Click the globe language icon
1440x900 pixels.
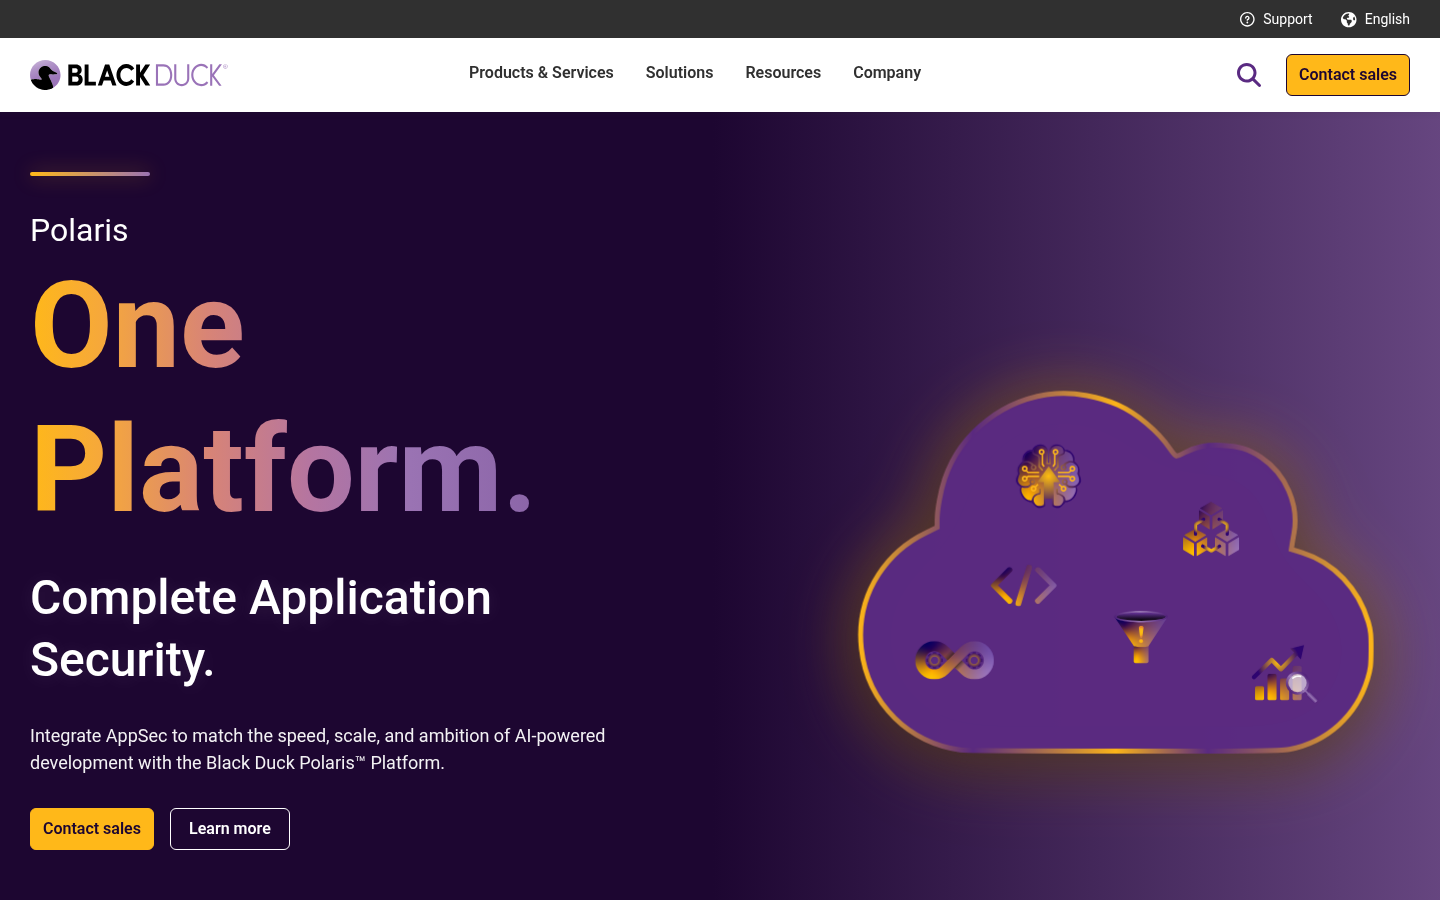point(1349,19)
